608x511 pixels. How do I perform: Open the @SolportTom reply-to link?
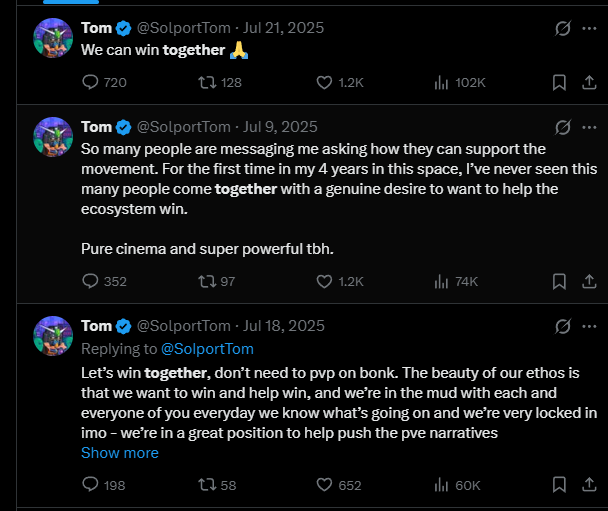coord(207,349)
